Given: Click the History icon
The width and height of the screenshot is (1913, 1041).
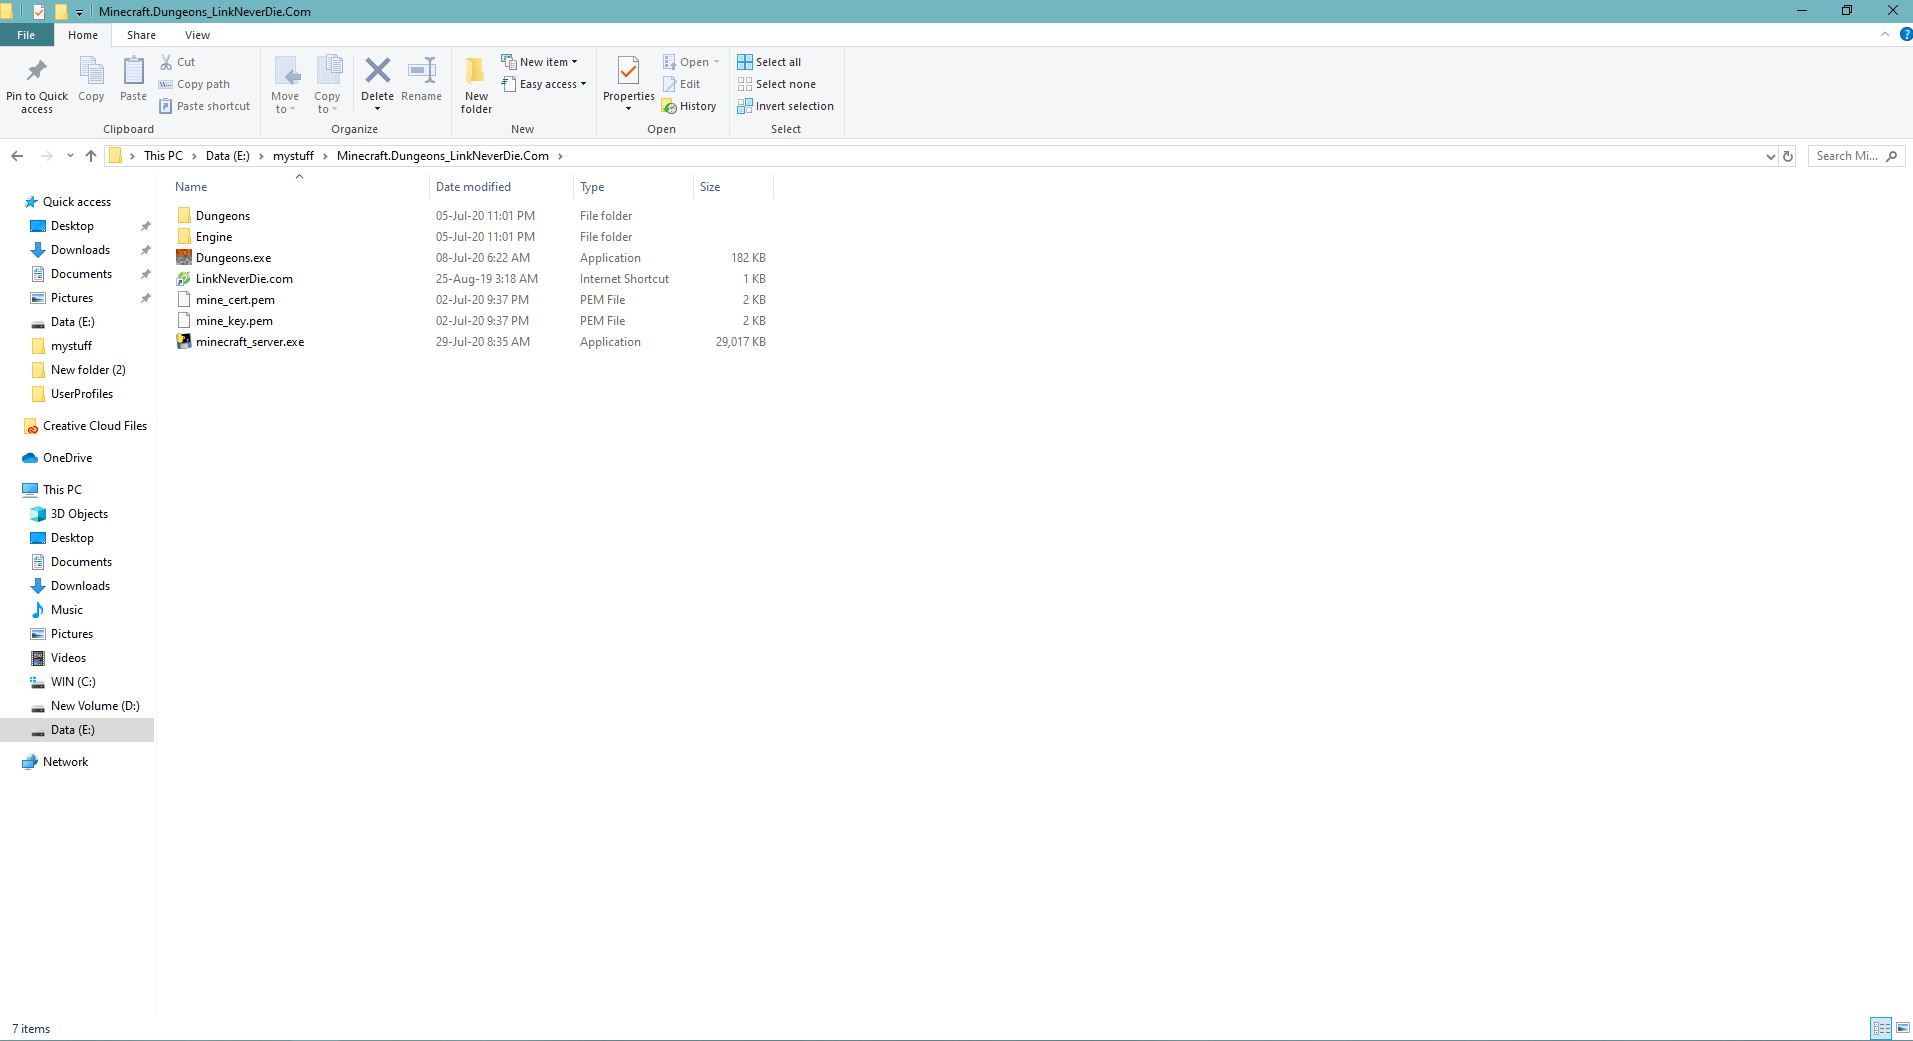Looking at the screenshot, I should pyautogui.click(x=689, y=106).
